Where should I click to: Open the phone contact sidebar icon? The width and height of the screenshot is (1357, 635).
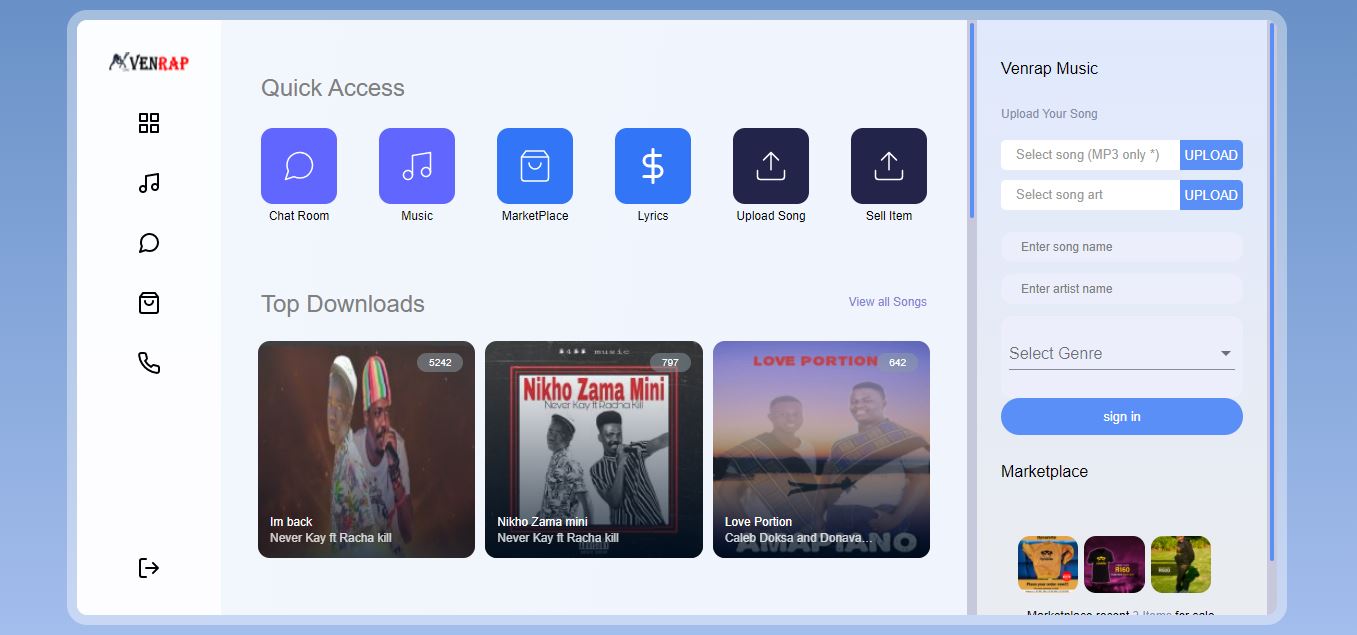click(149, 363)
